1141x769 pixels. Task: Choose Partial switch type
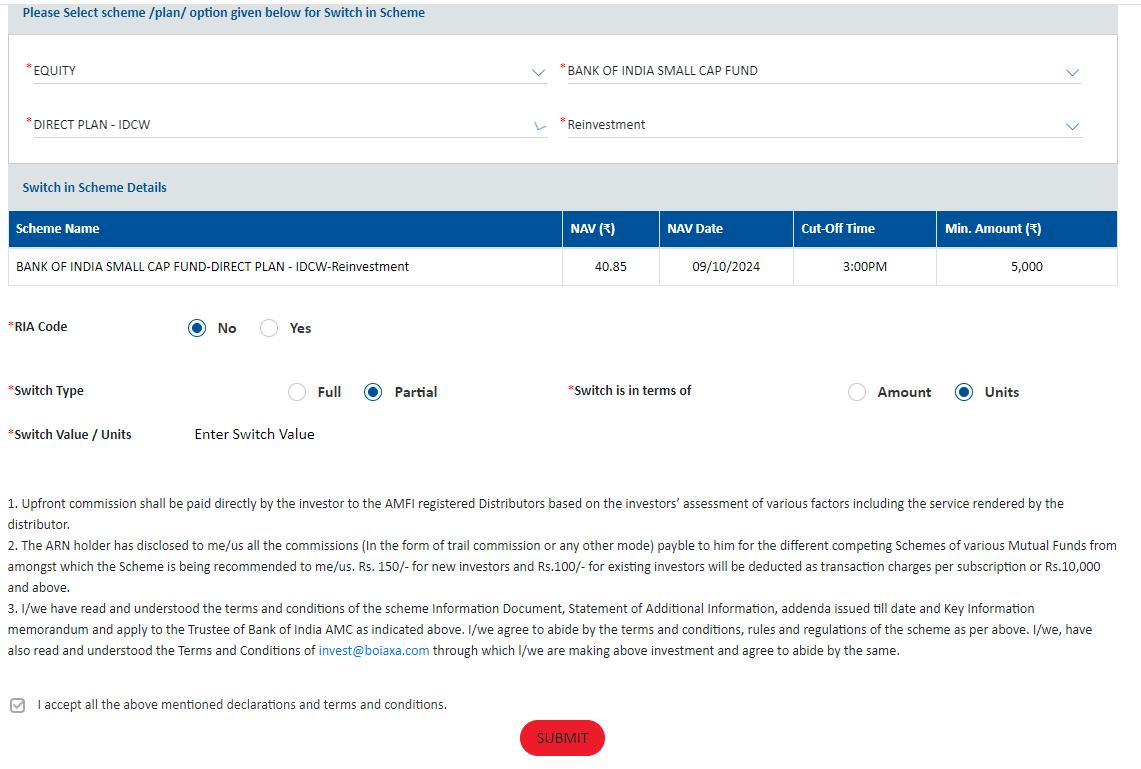(373, 392)
